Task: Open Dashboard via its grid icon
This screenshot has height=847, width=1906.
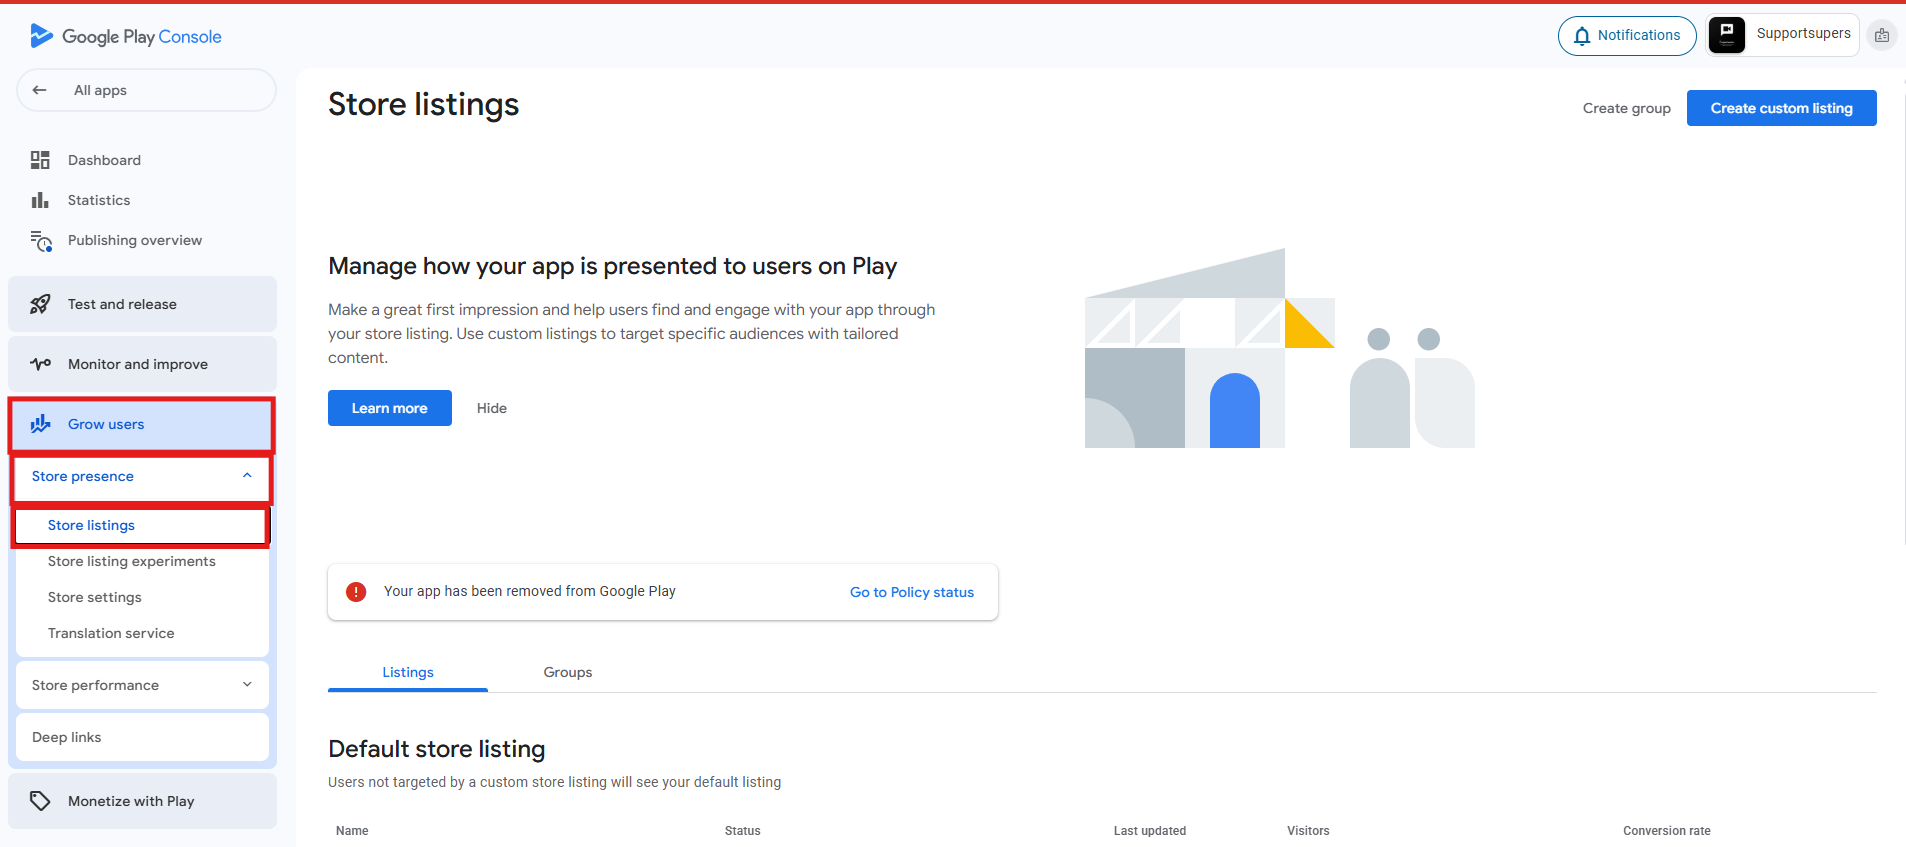Action: (40, 160)
